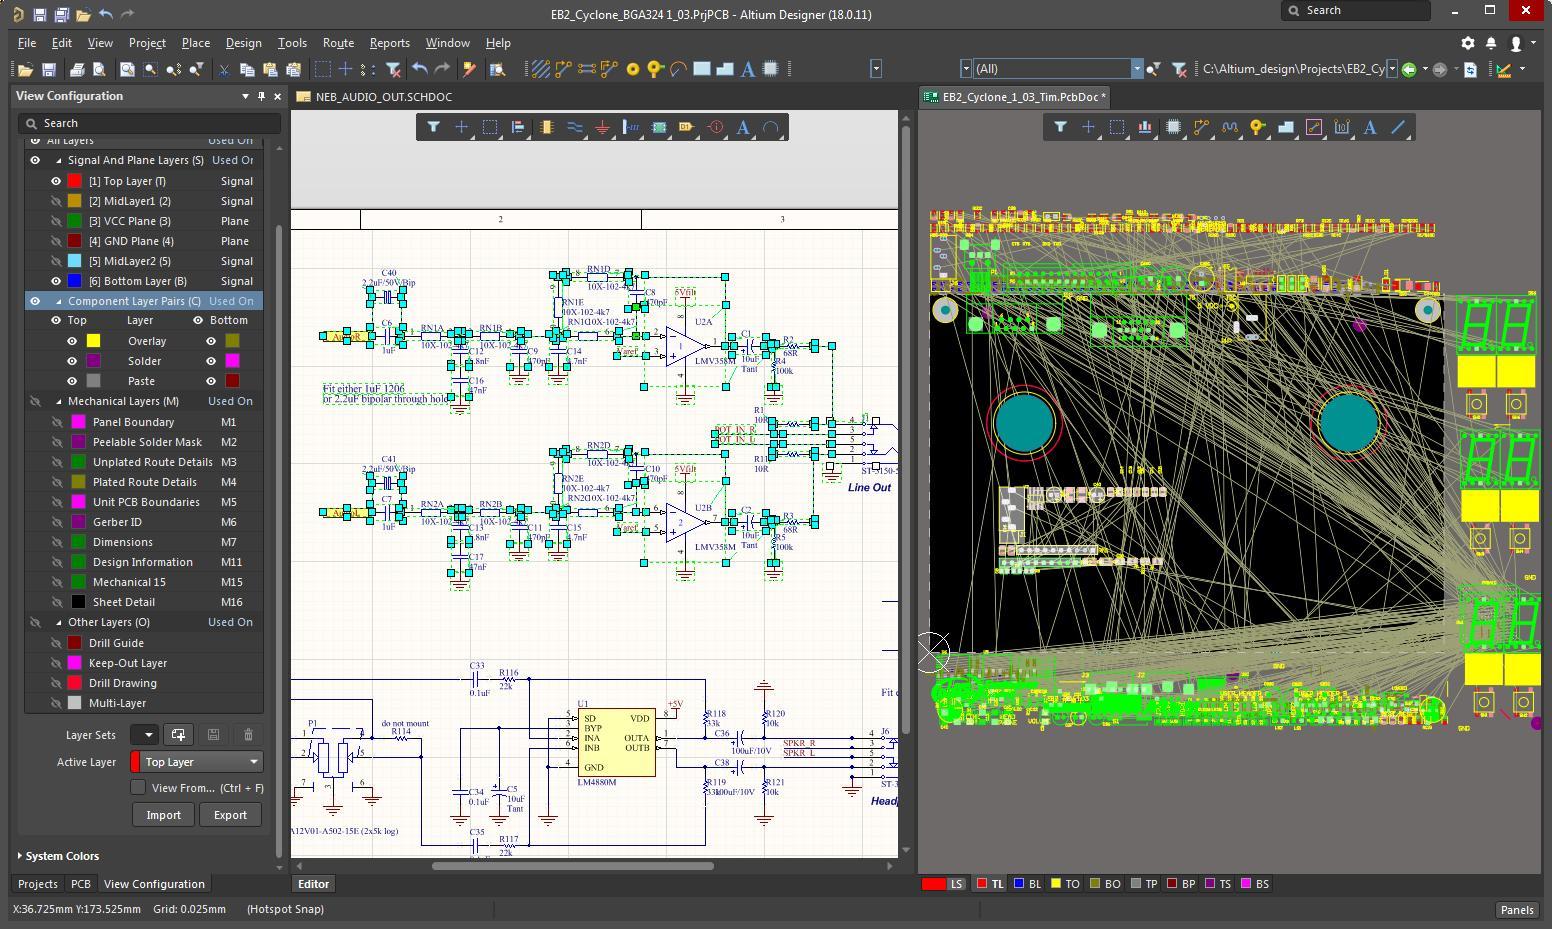The width and height of the screenshot is (1552, 929).
Task: Click the Place Part icon in the schematic active bar
Action: [x=546, y=127]
